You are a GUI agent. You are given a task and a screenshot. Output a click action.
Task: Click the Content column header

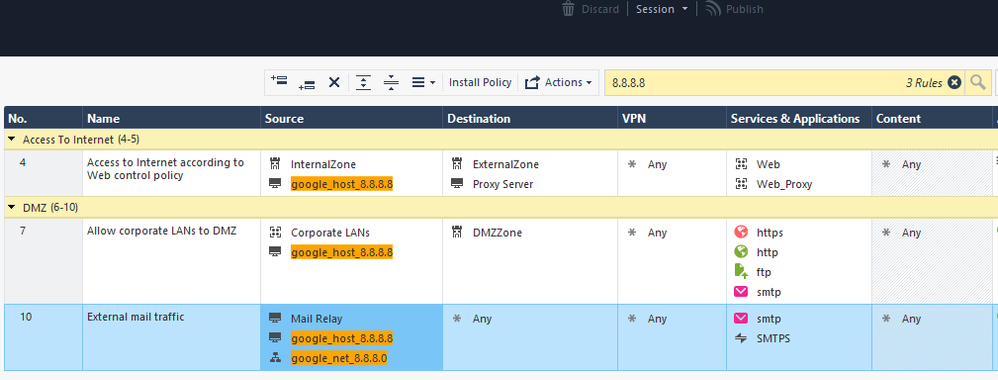point(932,118)
